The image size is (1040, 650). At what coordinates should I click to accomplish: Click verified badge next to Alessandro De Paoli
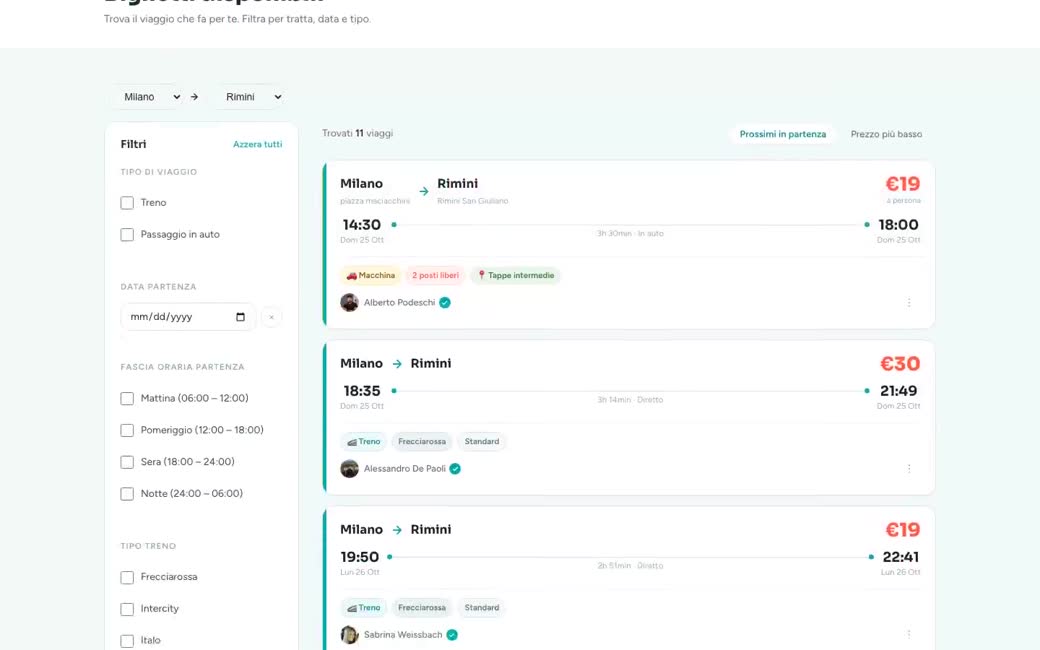[455, 468]
